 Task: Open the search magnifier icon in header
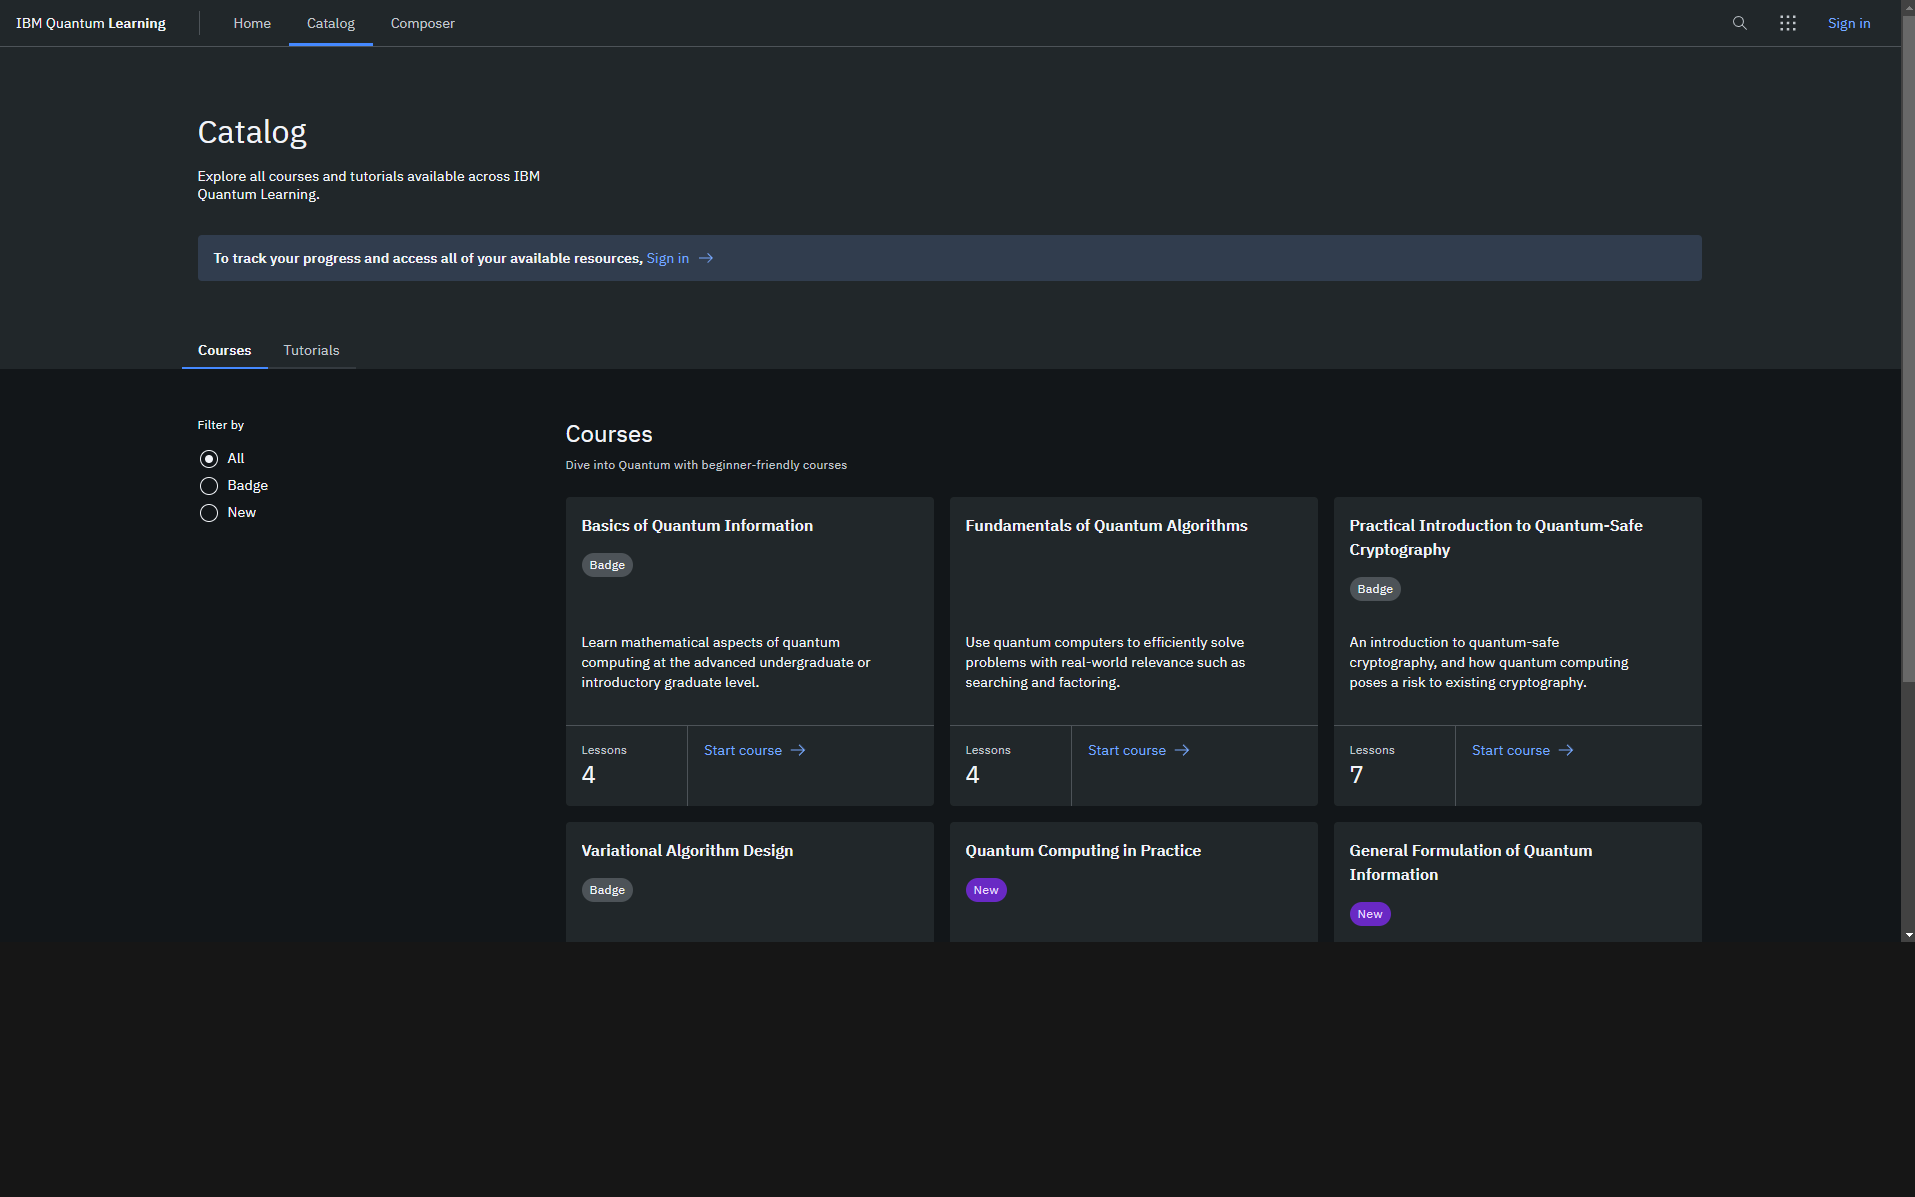[x=1740, y=23]
